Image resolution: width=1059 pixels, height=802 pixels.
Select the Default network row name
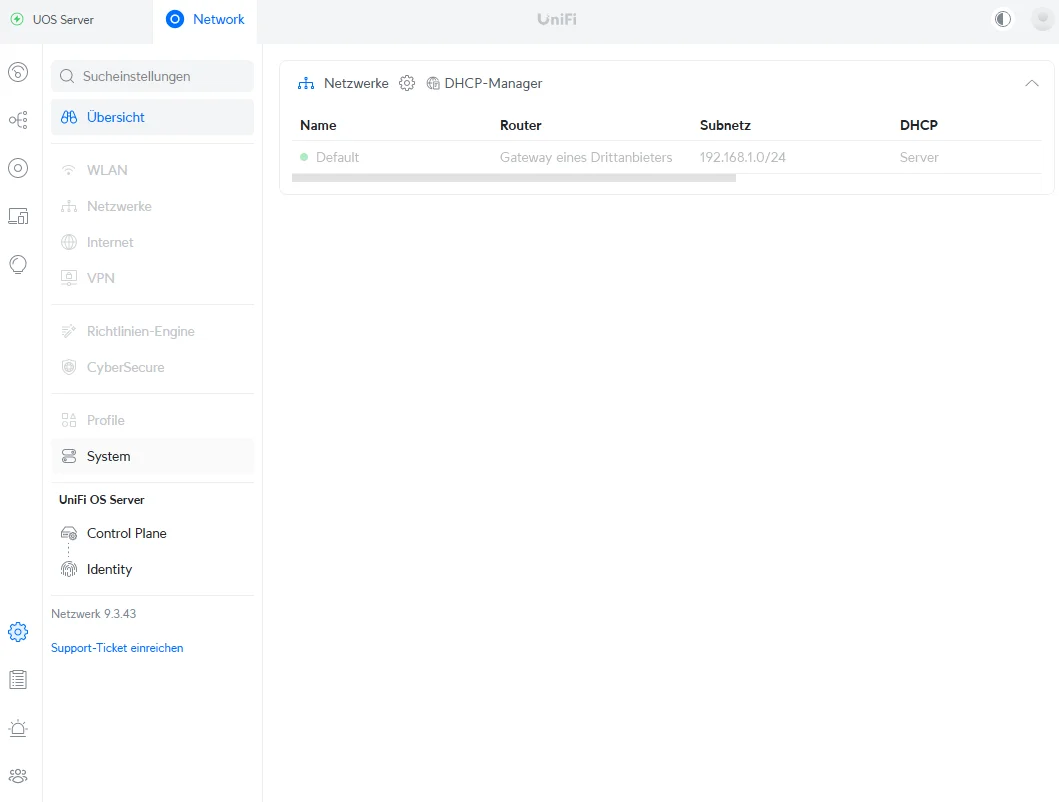point(337,157)
